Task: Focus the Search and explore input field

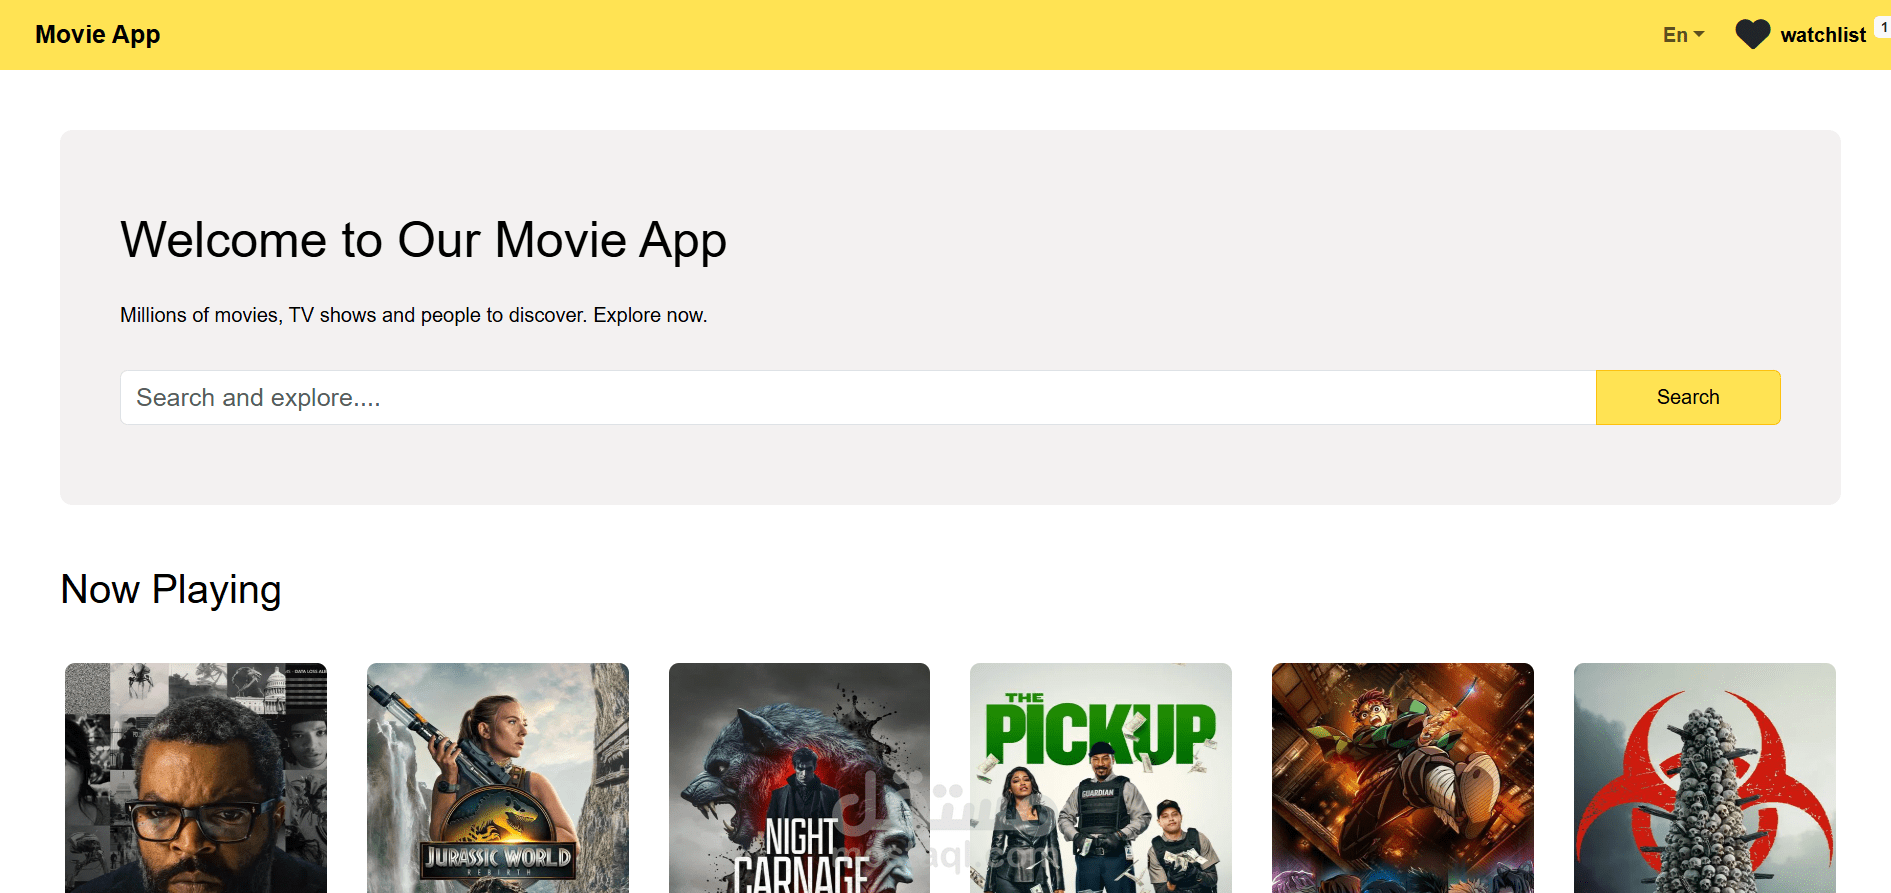Action: pos(858,397)
